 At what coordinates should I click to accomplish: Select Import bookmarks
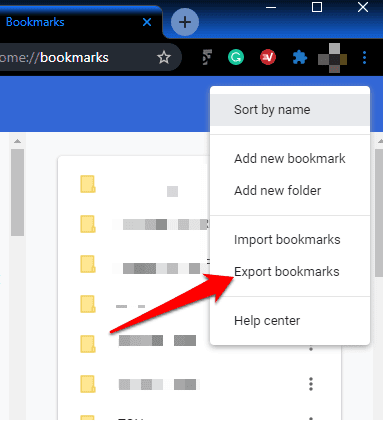[290, 240]
